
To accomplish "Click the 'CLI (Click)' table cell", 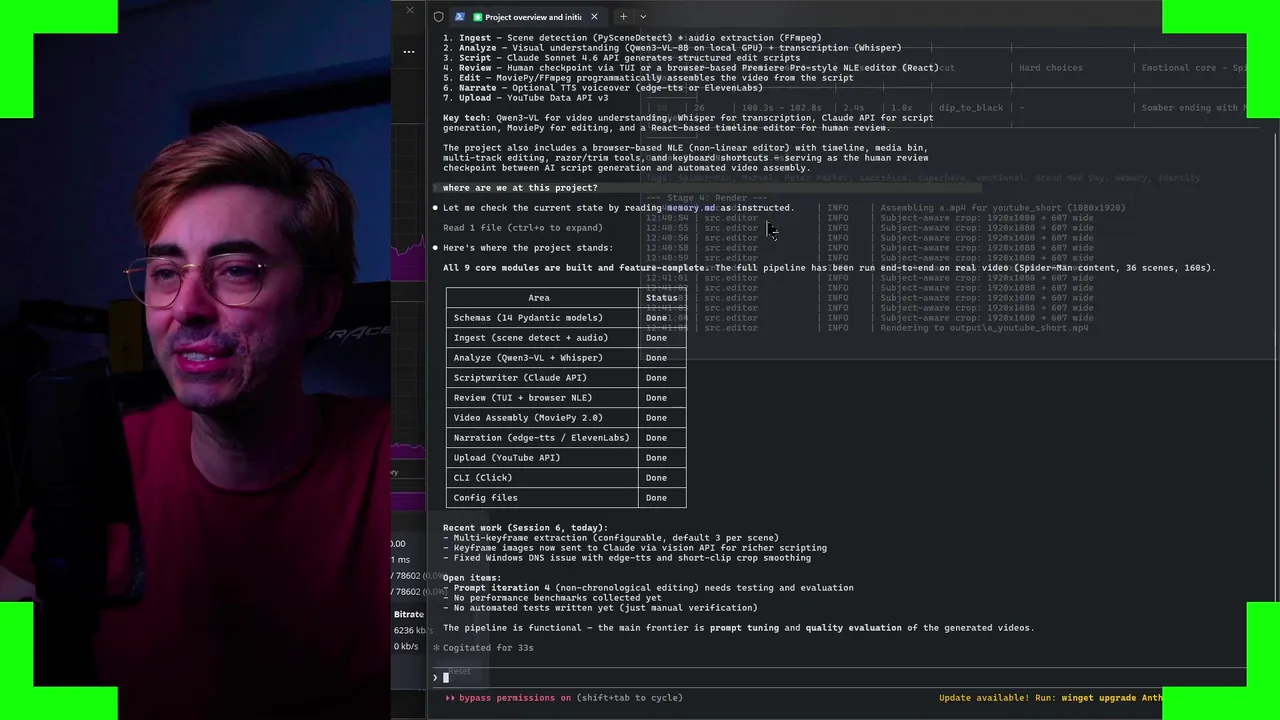I will click(x=542, y=478).
